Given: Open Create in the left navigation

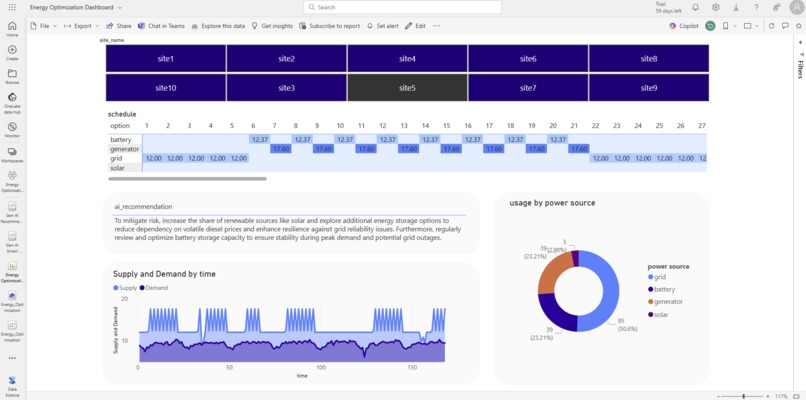Looking at the screenshot, I should click(x=12, y=52).
